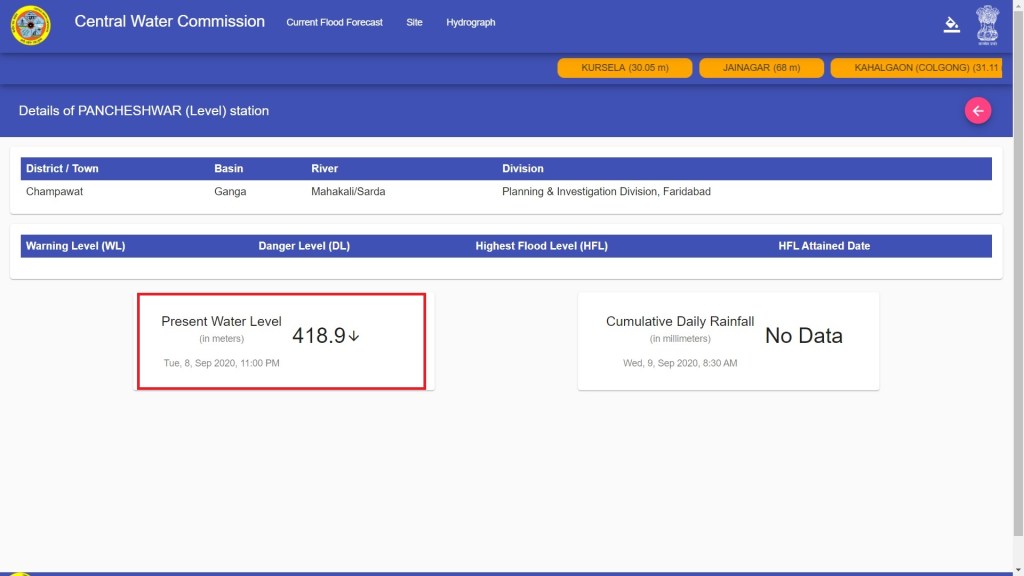Click the Central Water Commission title text
This screenshot has width=1024, height=576.
click(x=169, y=21)
